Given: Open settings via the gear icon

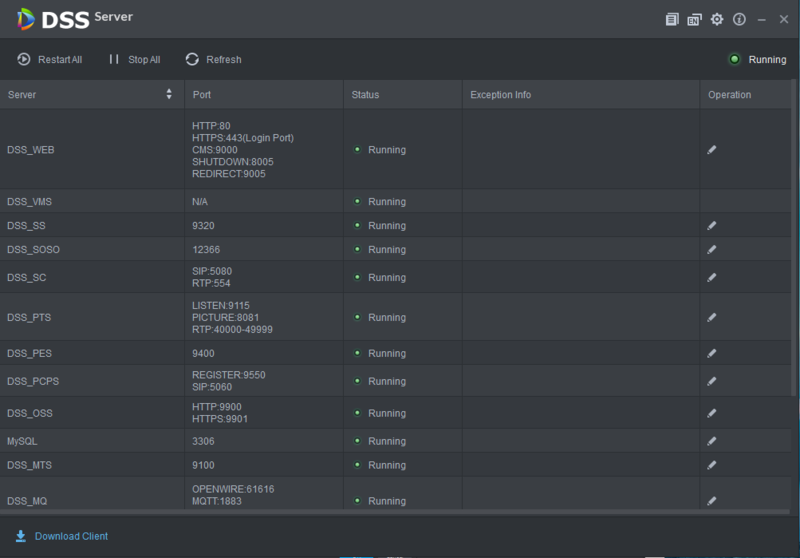Looking at the screenshot, I should click(717, 19).
